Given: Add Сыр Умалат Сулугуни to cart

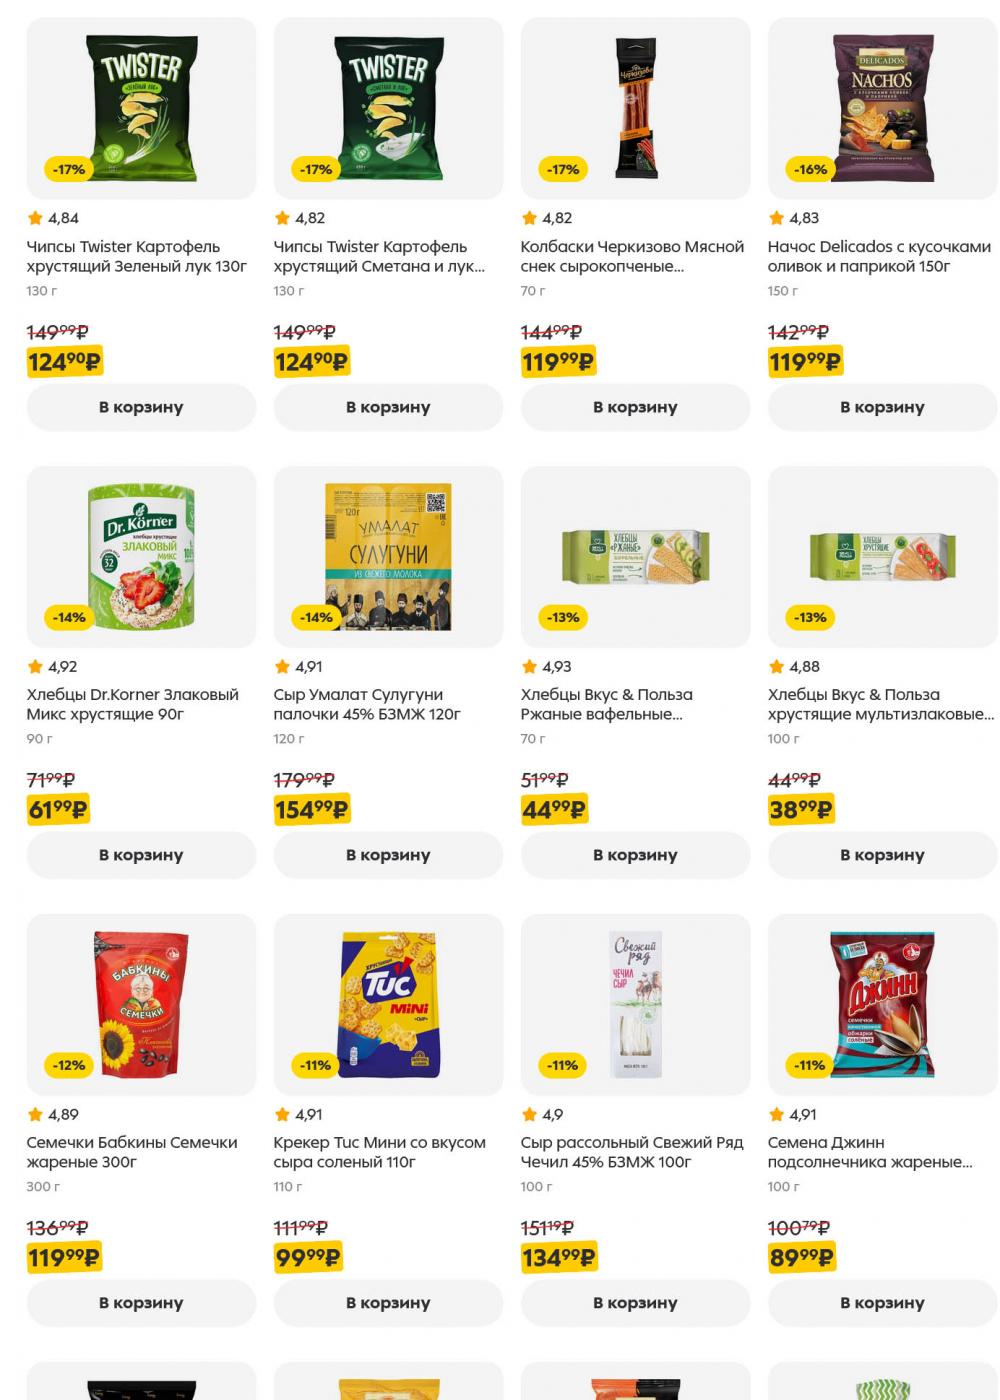Looking at the screenshot, I should [388, 855].
